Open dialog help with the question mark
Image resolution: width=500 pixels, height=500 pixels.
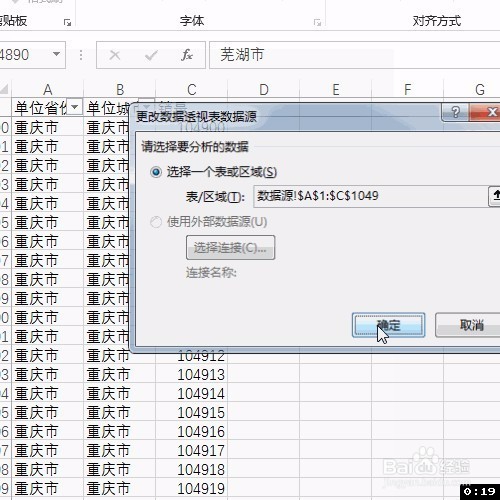(455, 112)
